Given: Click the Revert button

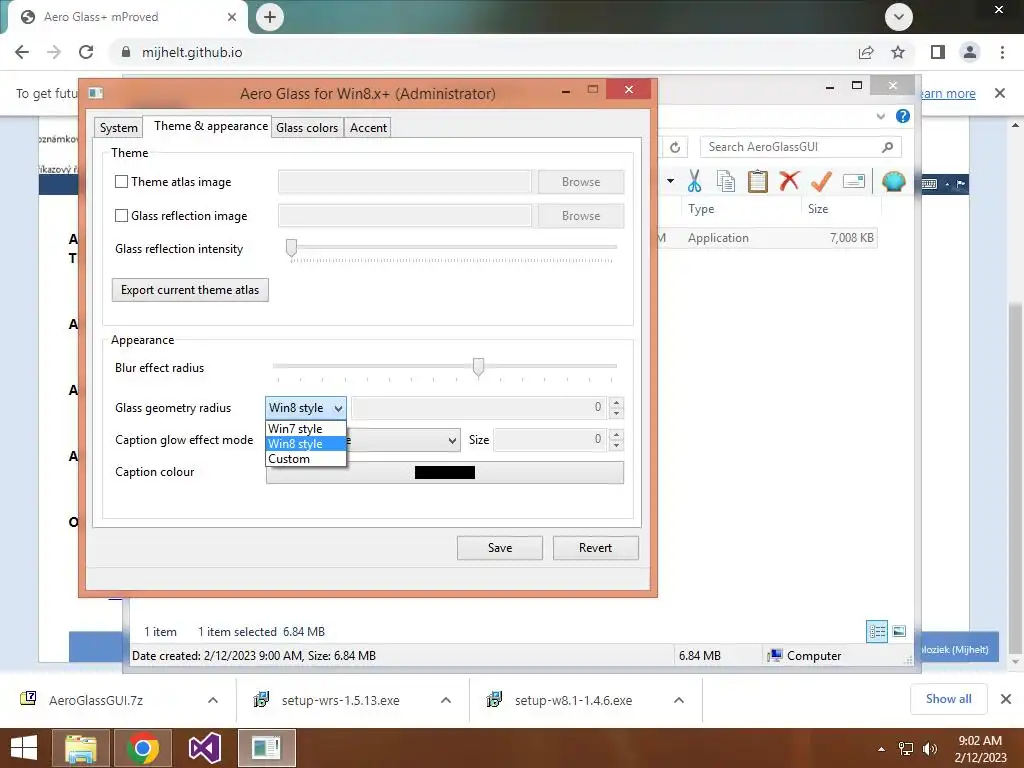Looking at the screenshot, I should (596, 548).
